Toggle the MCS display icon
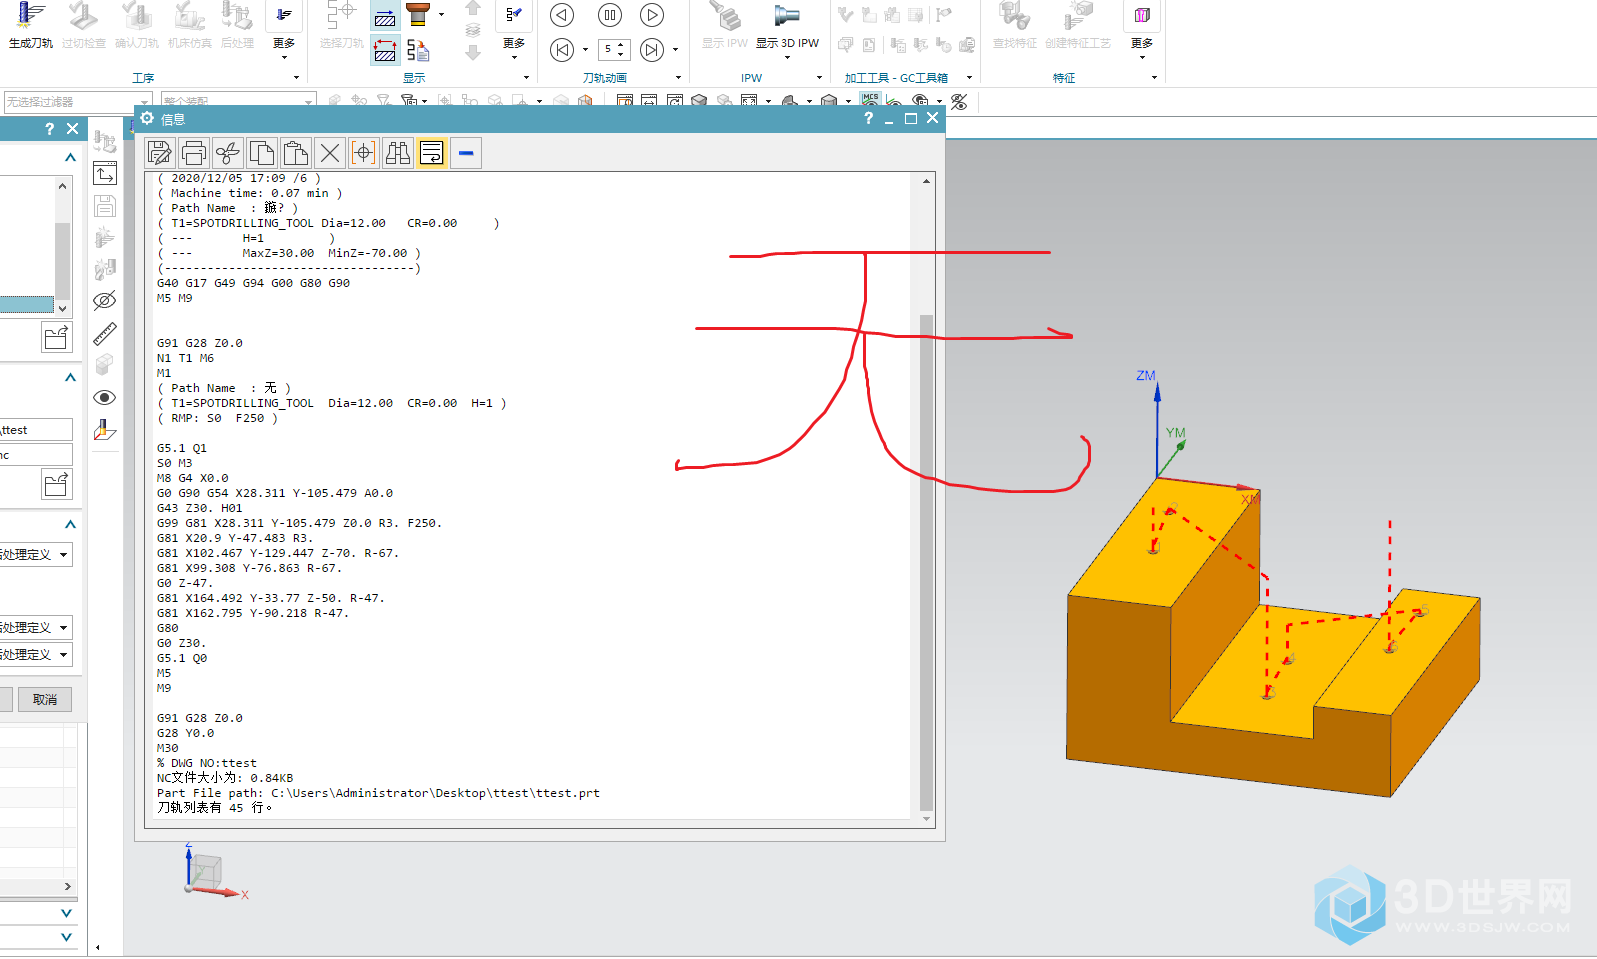The height and width of the screenshot is (959, 1597). tap(870, 101)
